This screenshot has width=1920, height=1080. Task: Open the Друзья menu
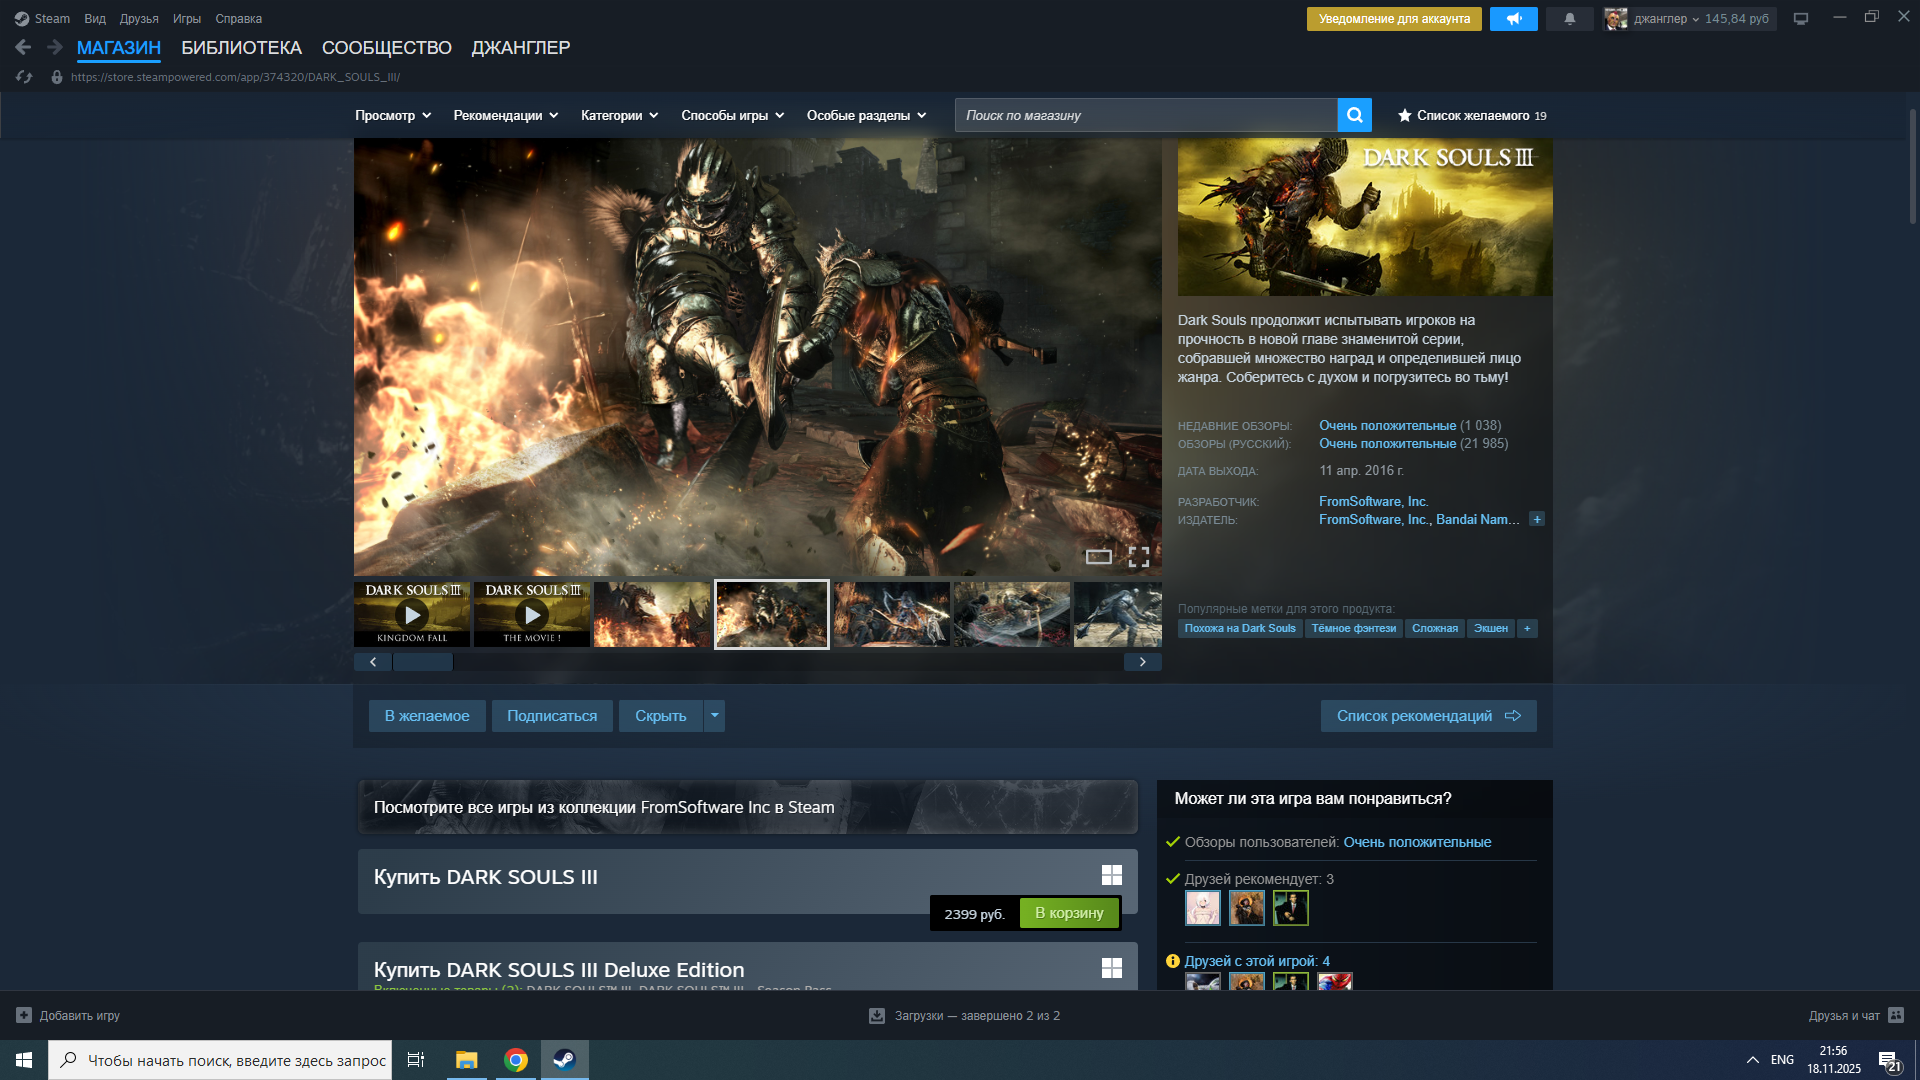point(138,19)
